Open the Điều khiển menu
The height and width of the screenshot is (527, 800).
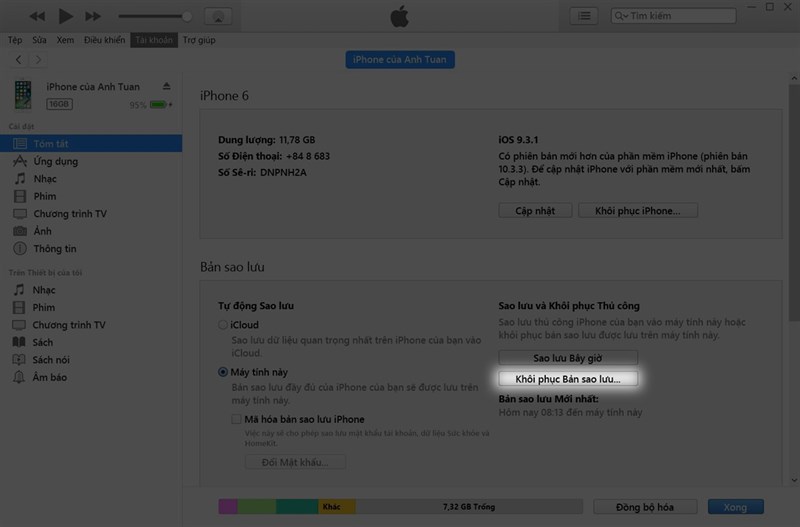click(x=104, y=40)
